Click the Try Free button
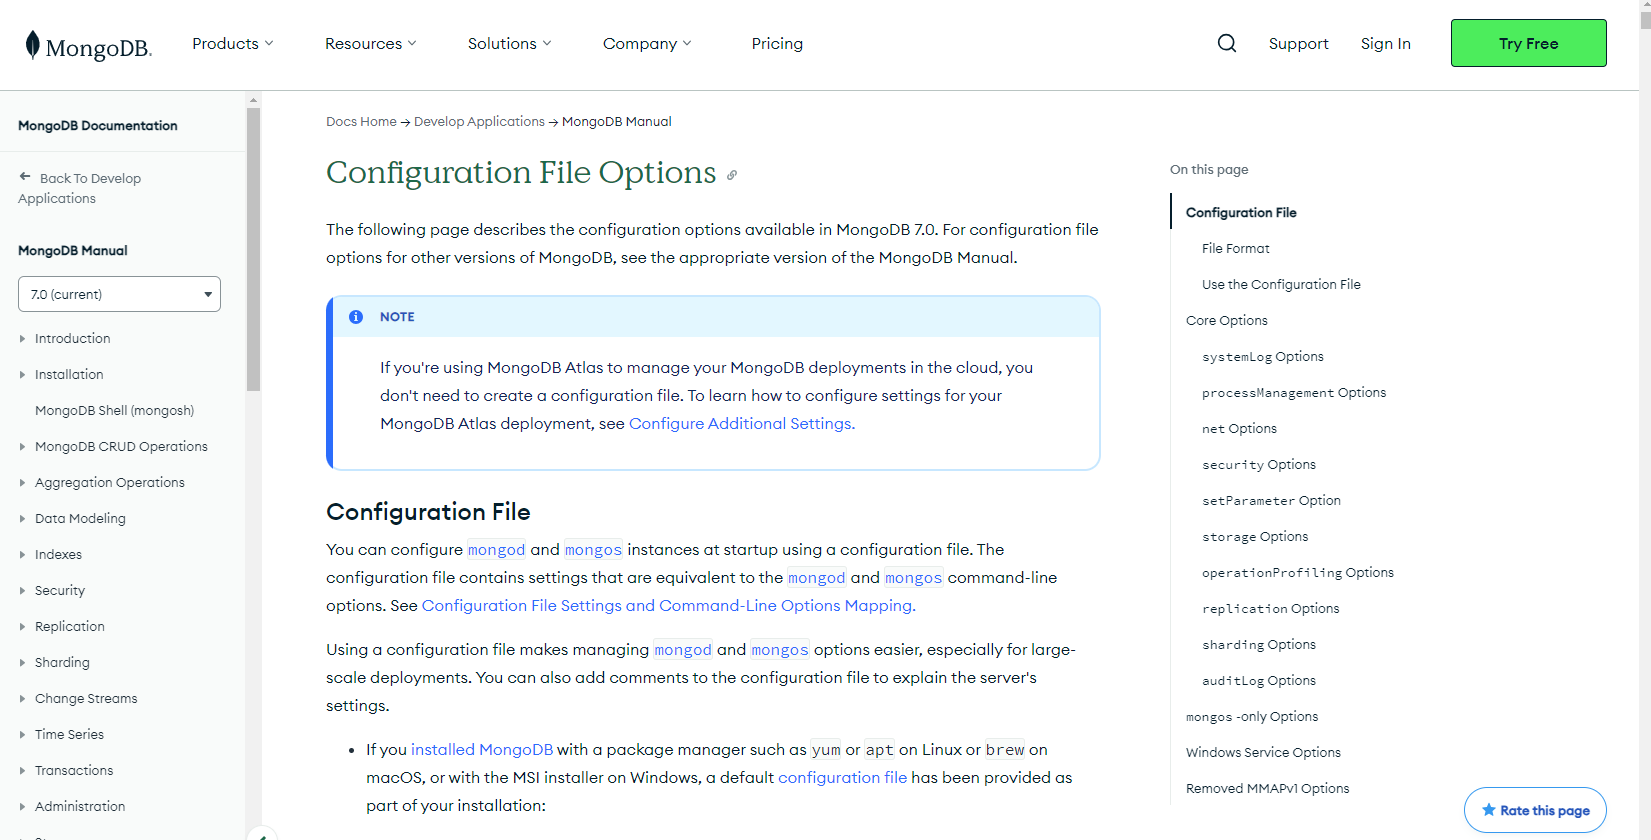The height and width of the screenshot is (840, 1651). tap(1528, 43)
